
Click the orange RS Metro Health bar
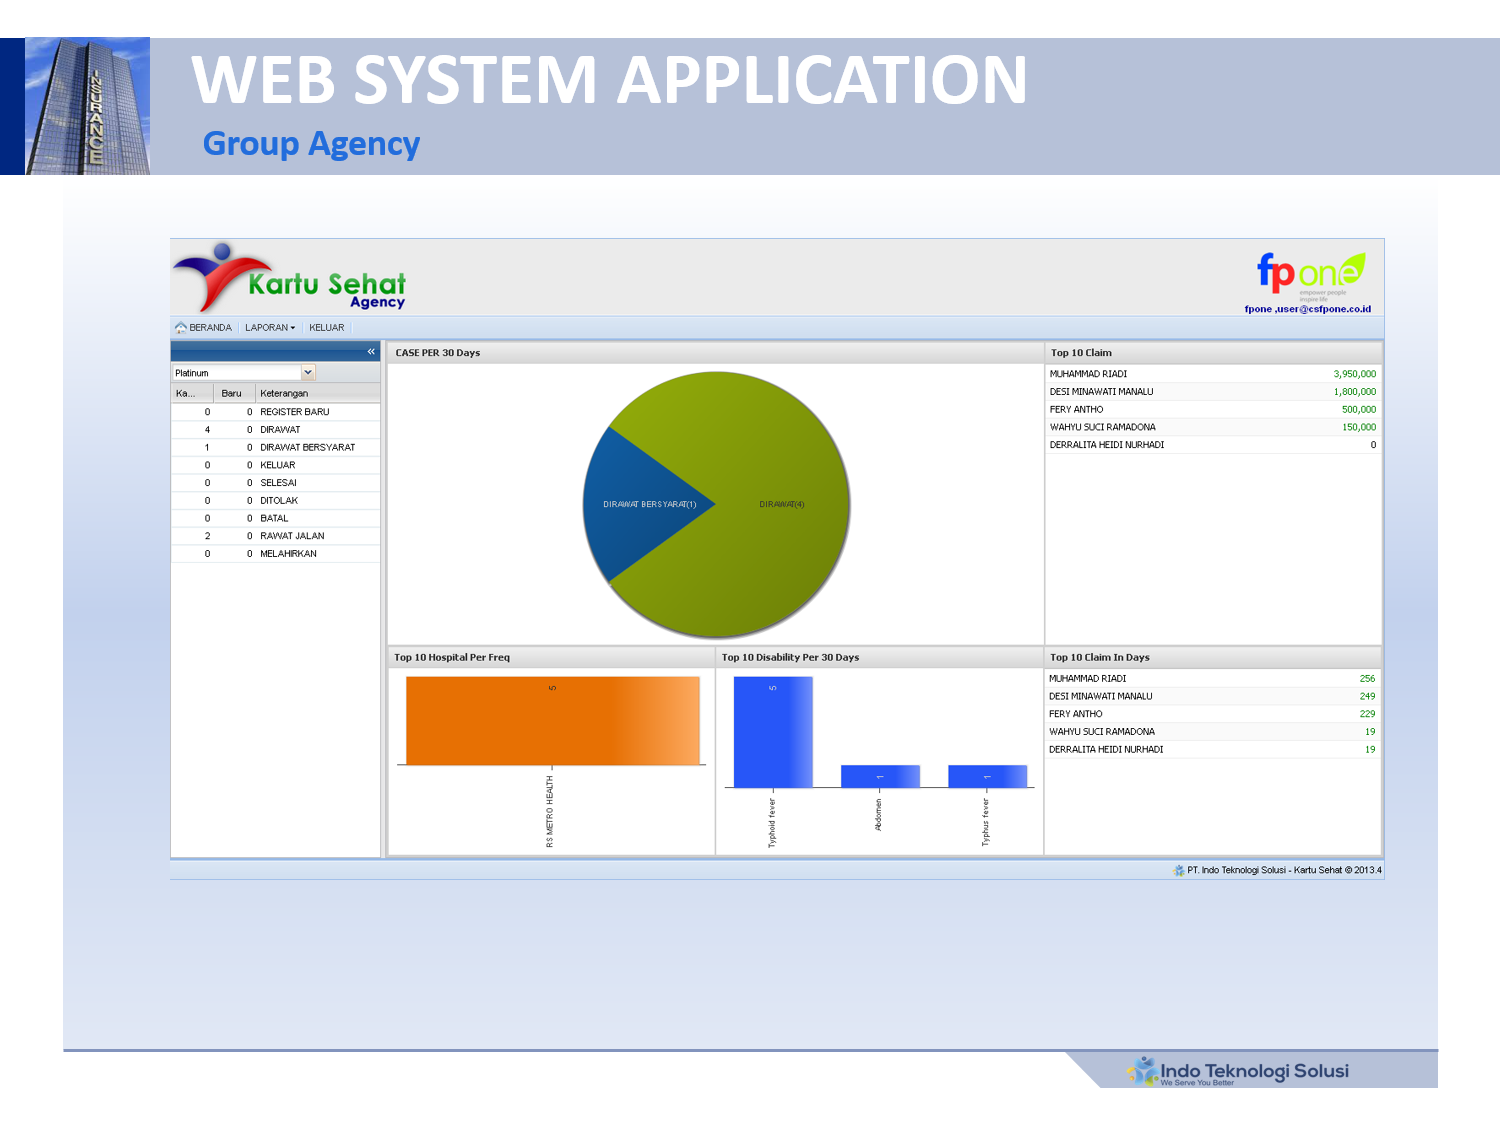tap(552, 721)
